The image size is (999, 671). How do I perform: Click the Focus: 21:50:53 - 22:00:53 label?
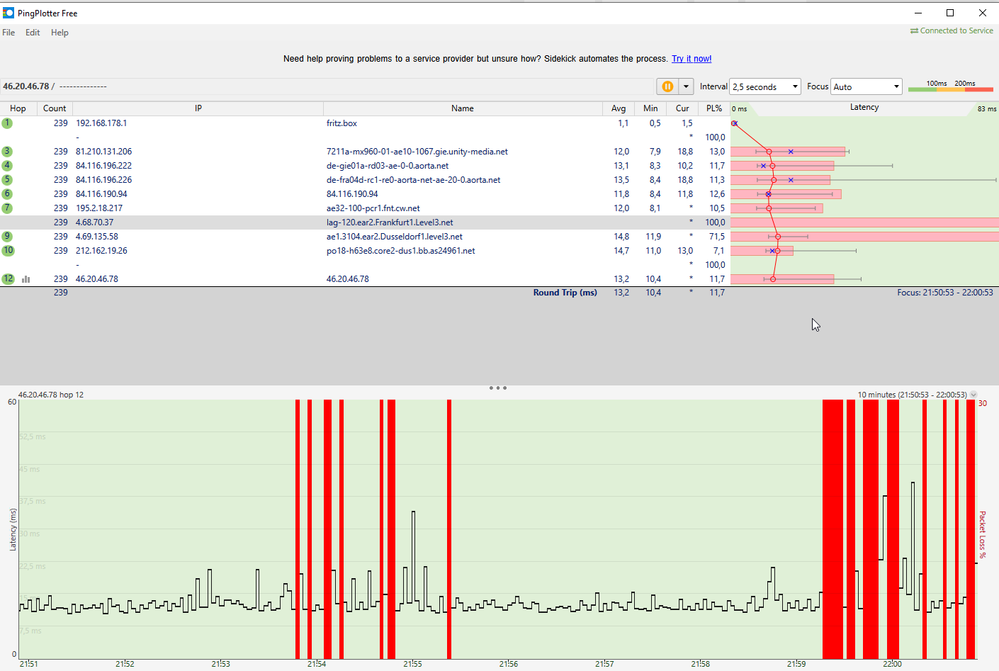[945, 292]
